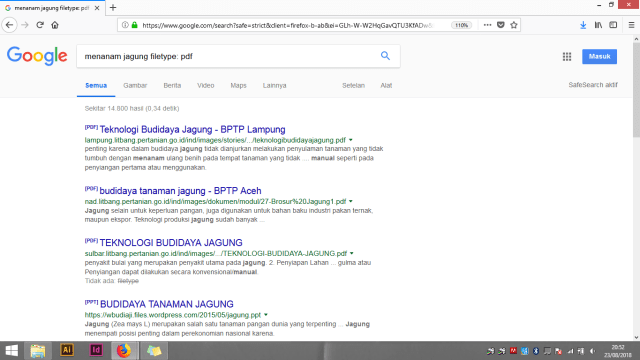The image size is (640, 360).
Task: Open the Windows Start menu
Action: tap(11, 351)
